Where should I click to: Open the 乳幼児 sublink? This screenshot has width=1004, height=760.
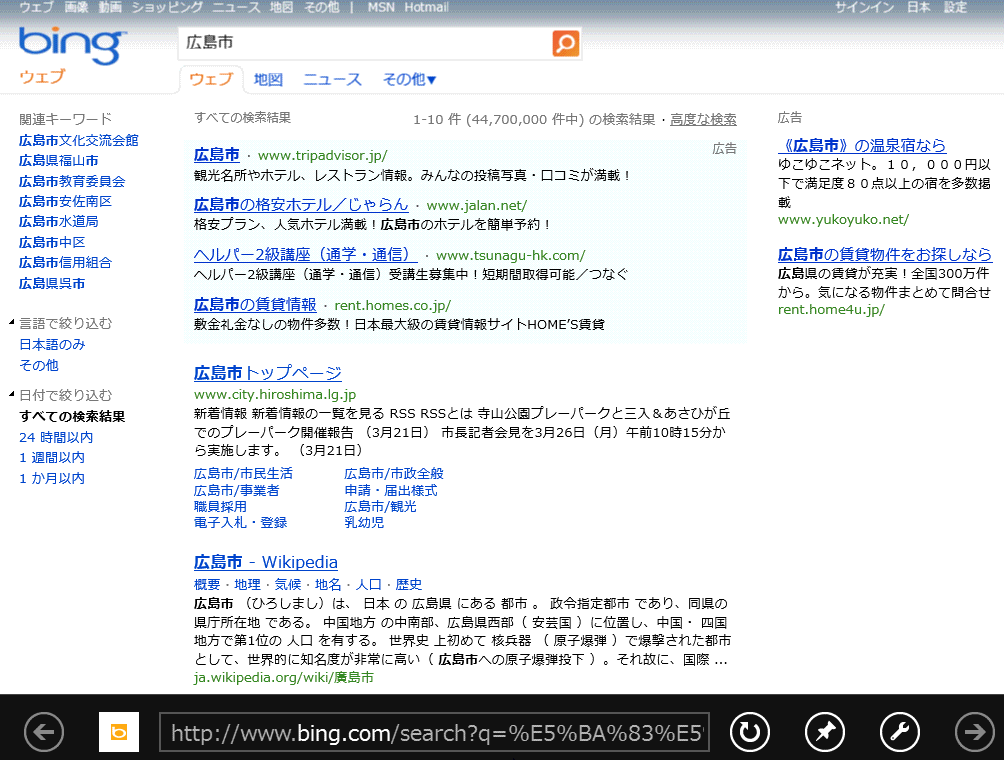[x=364, y=522]
